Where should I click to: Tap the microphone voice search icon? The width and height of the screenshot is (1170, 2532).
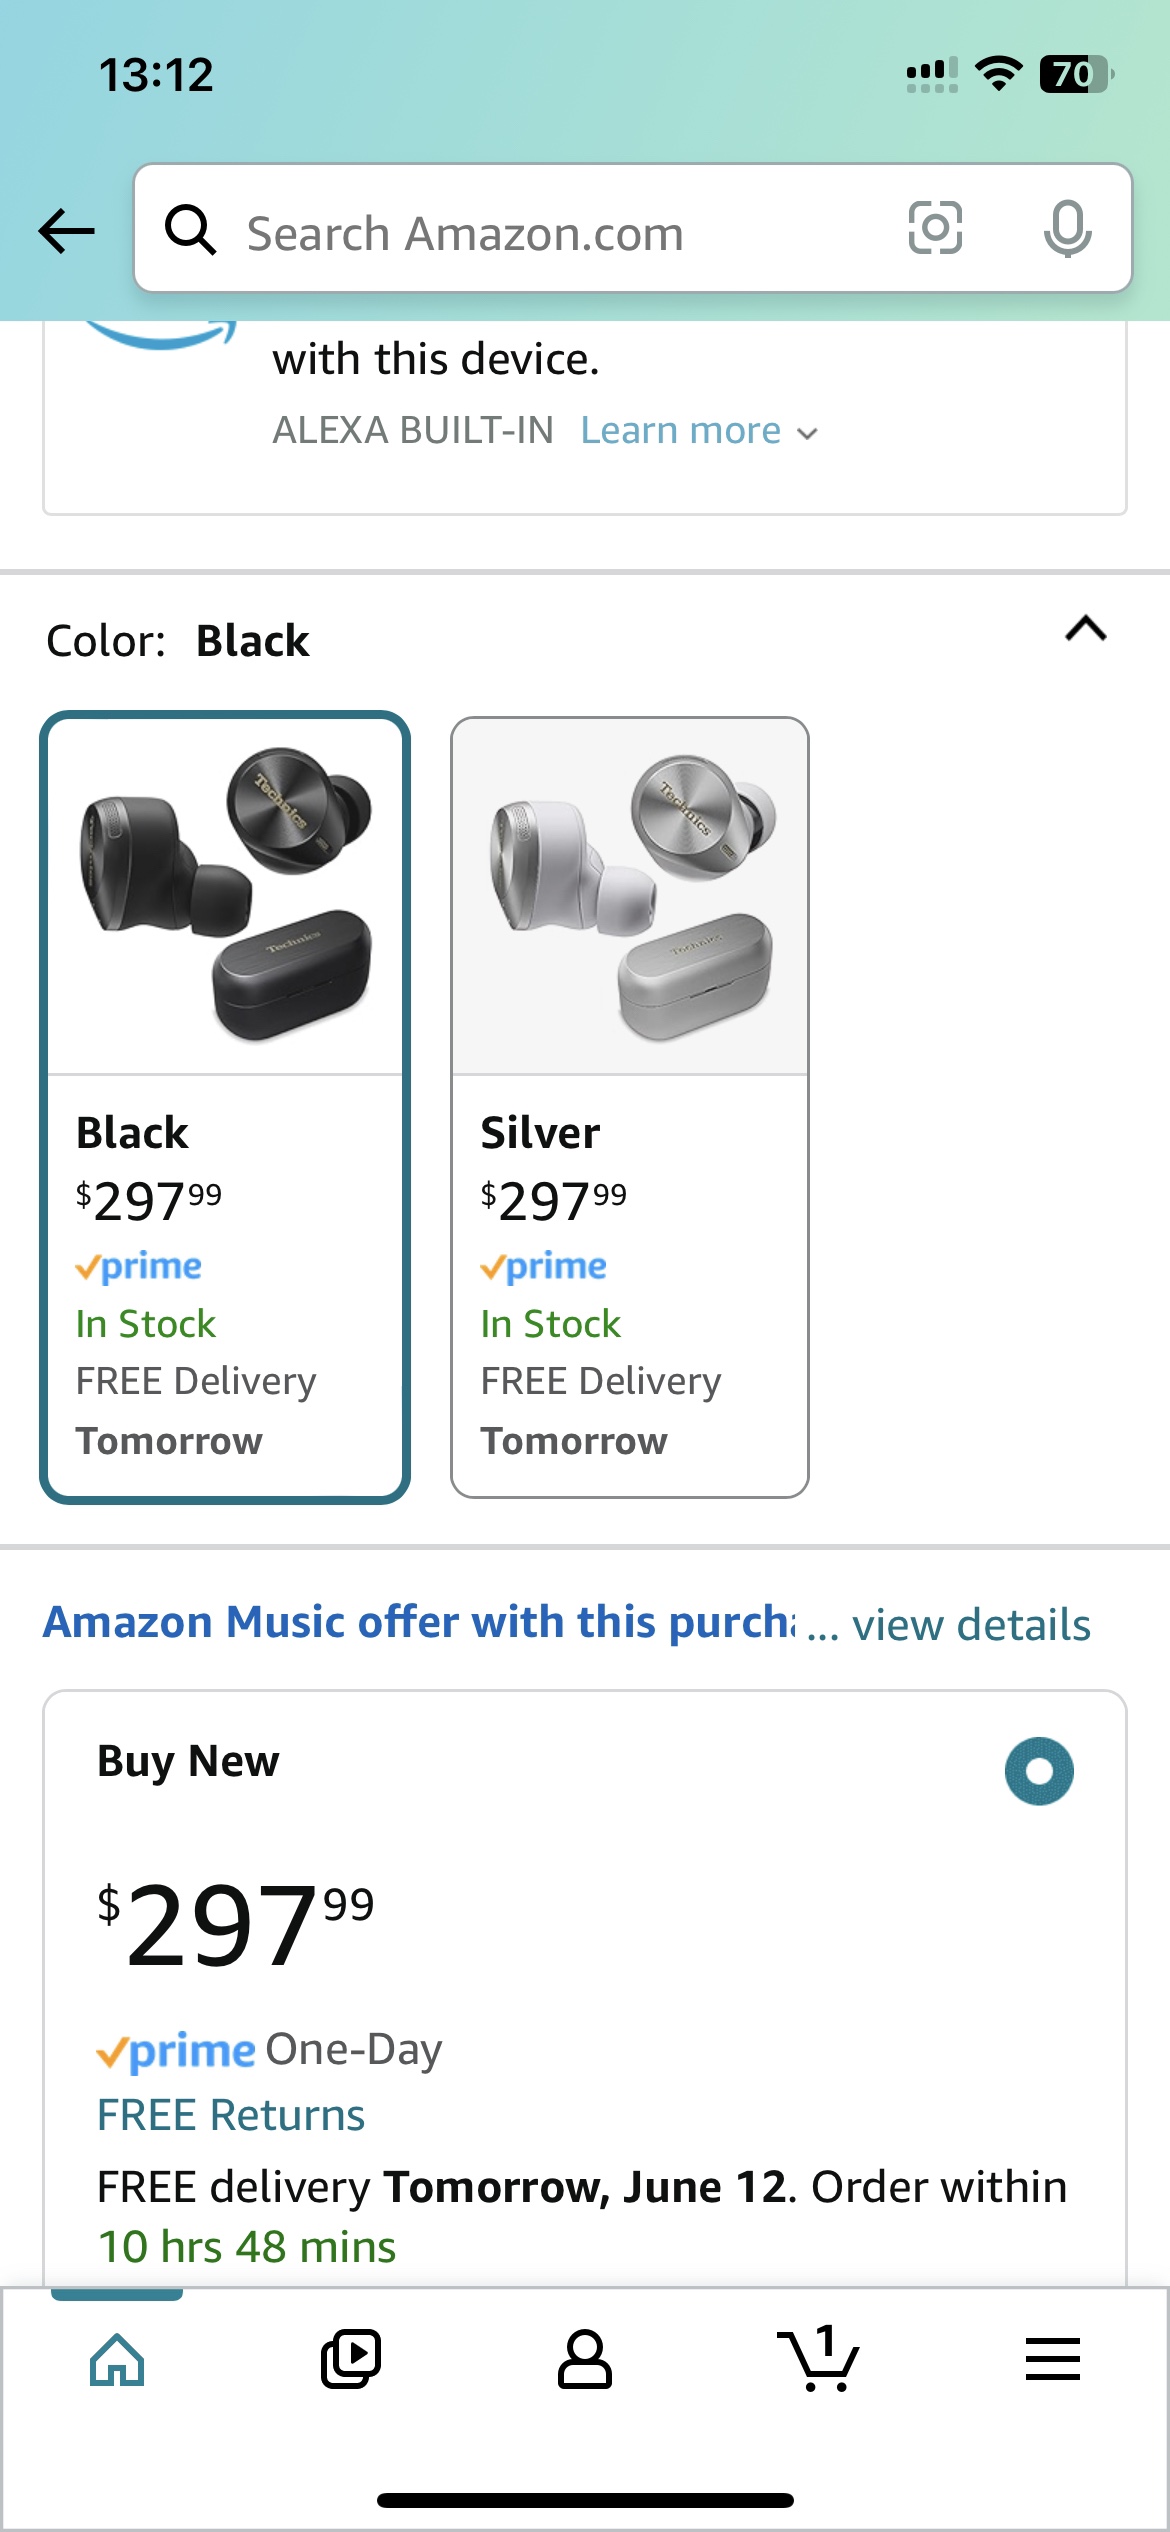[1067, 228]
